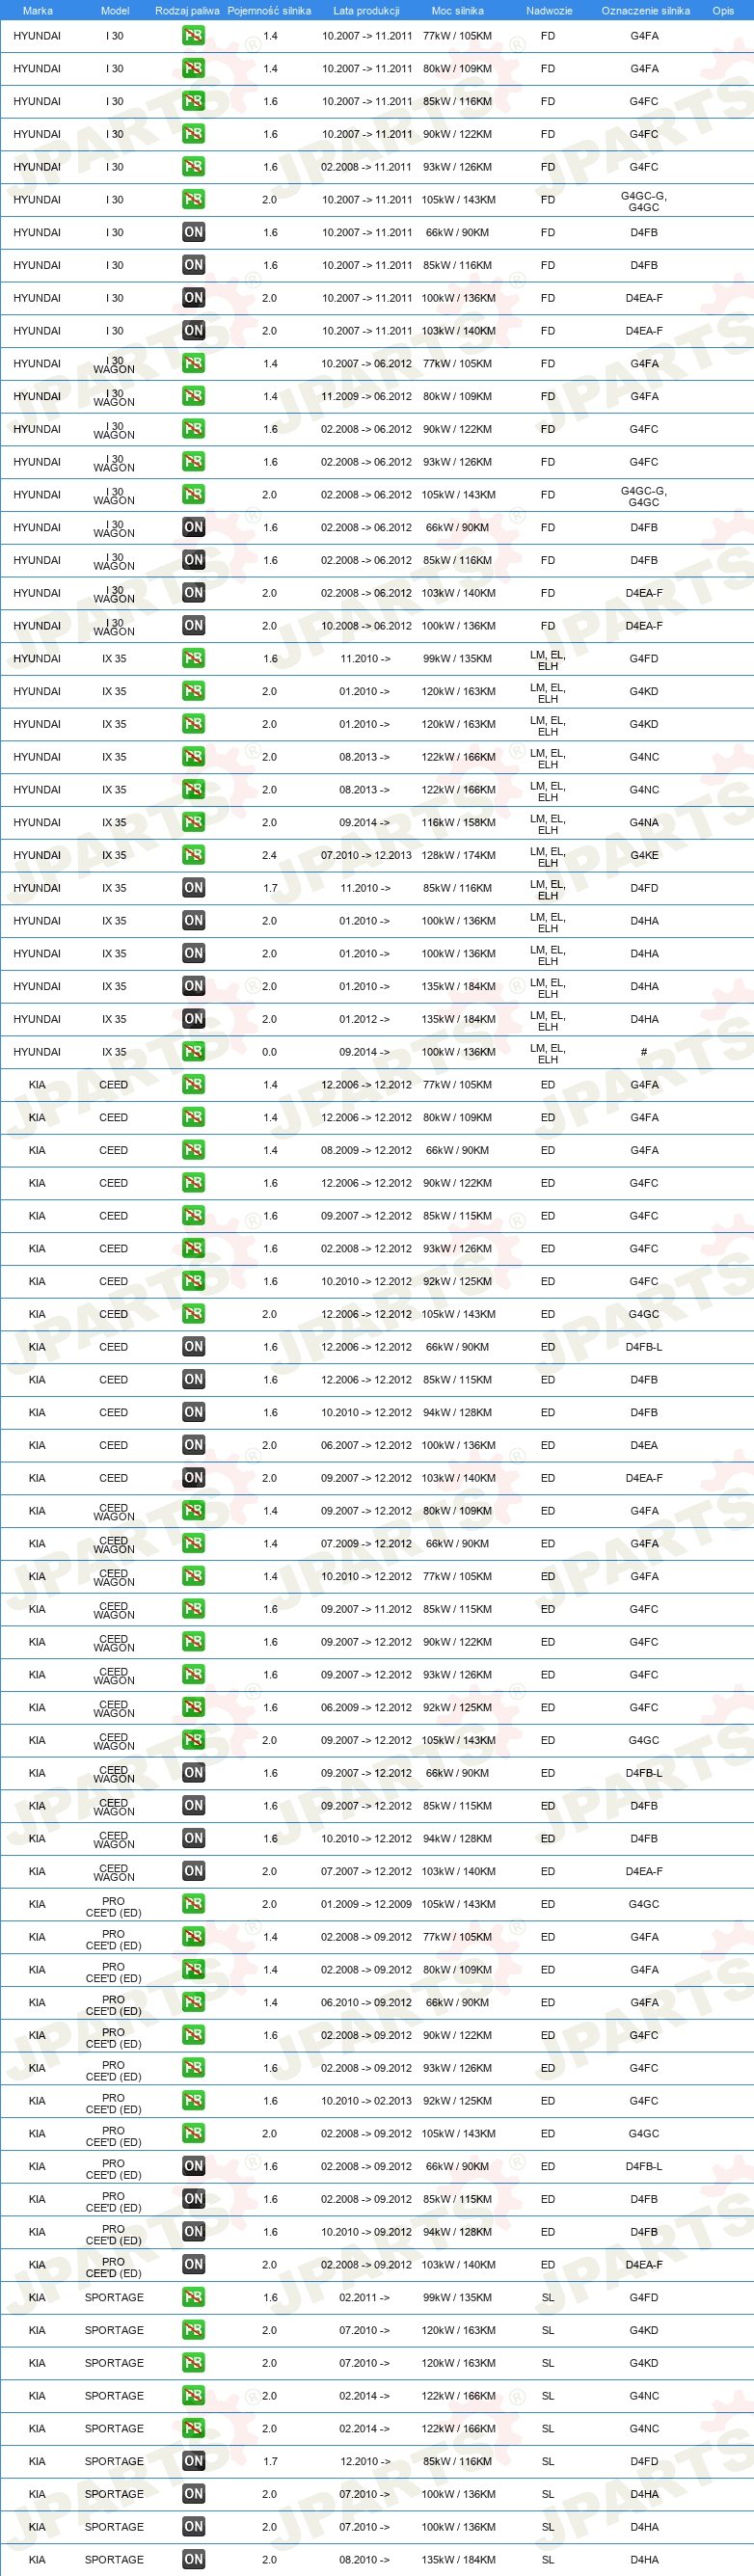
Task: Click petrol icon, PRO CEE'D 10.2010 -> 02.2013 row
Action: click(x=193, y=2101)
